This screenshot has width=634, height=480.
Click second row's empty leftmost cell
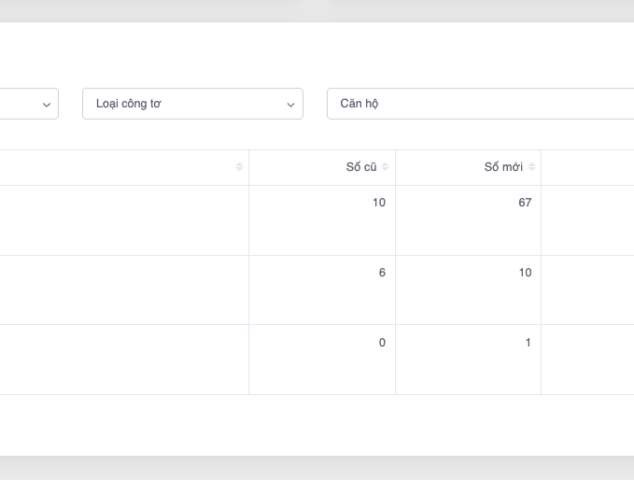click(120, 290)
